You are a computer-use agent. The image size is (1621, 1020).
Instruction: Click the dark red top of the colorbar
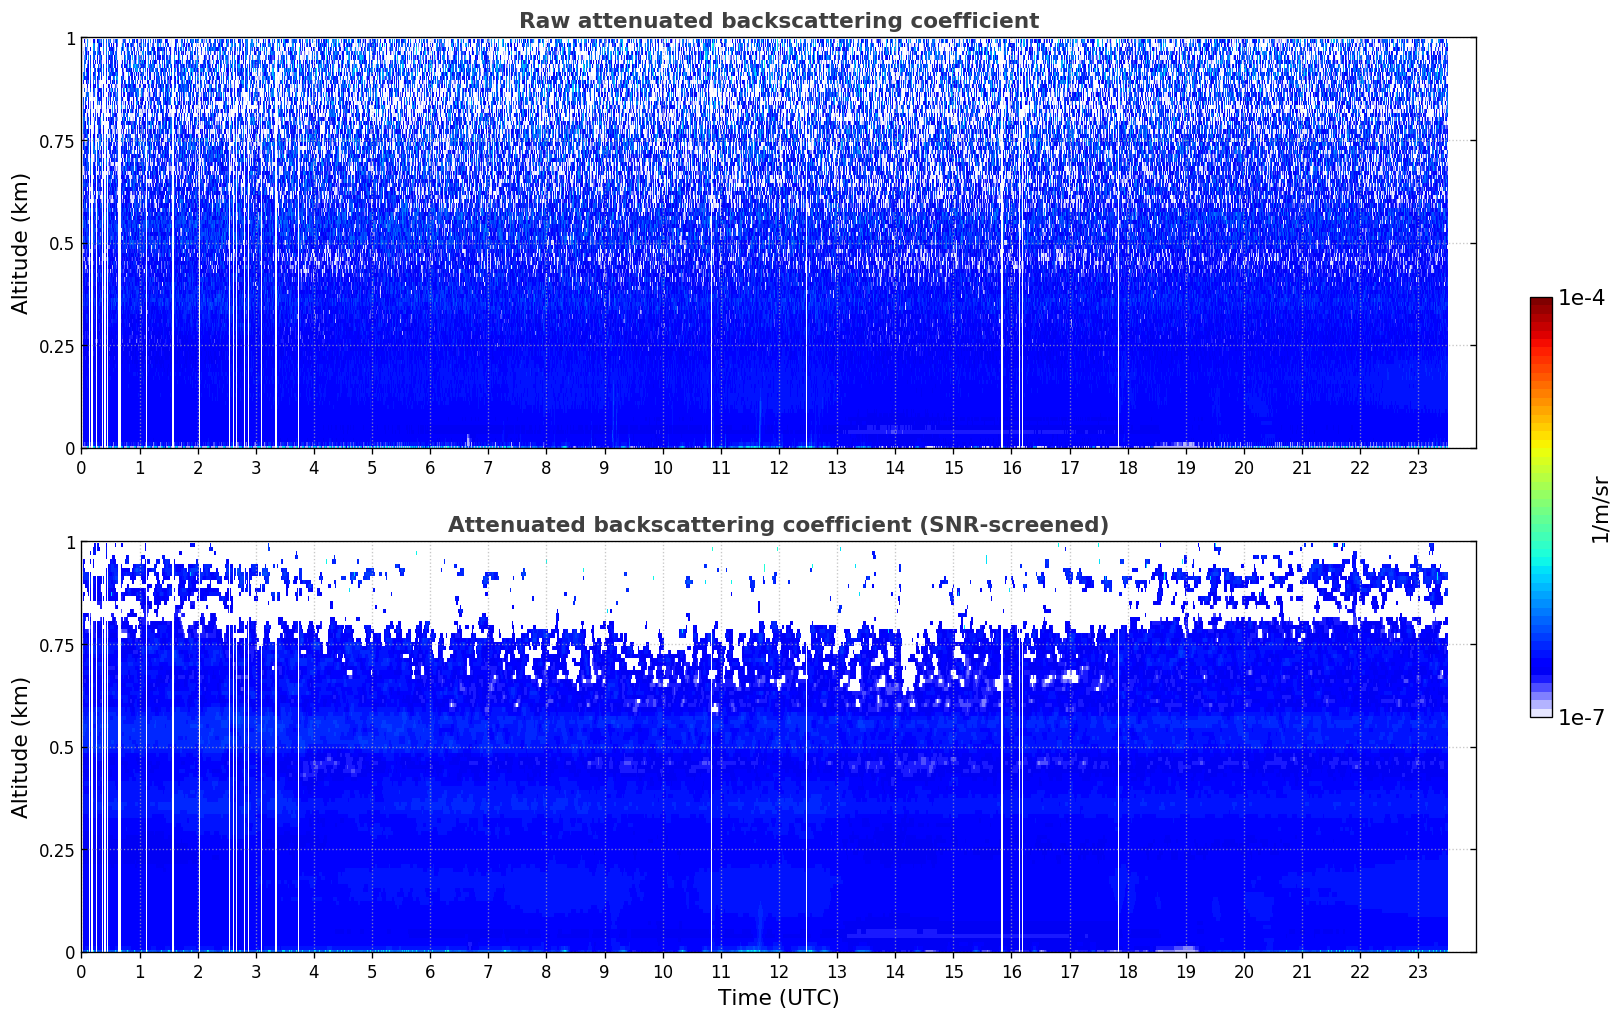pos(1540,303)
